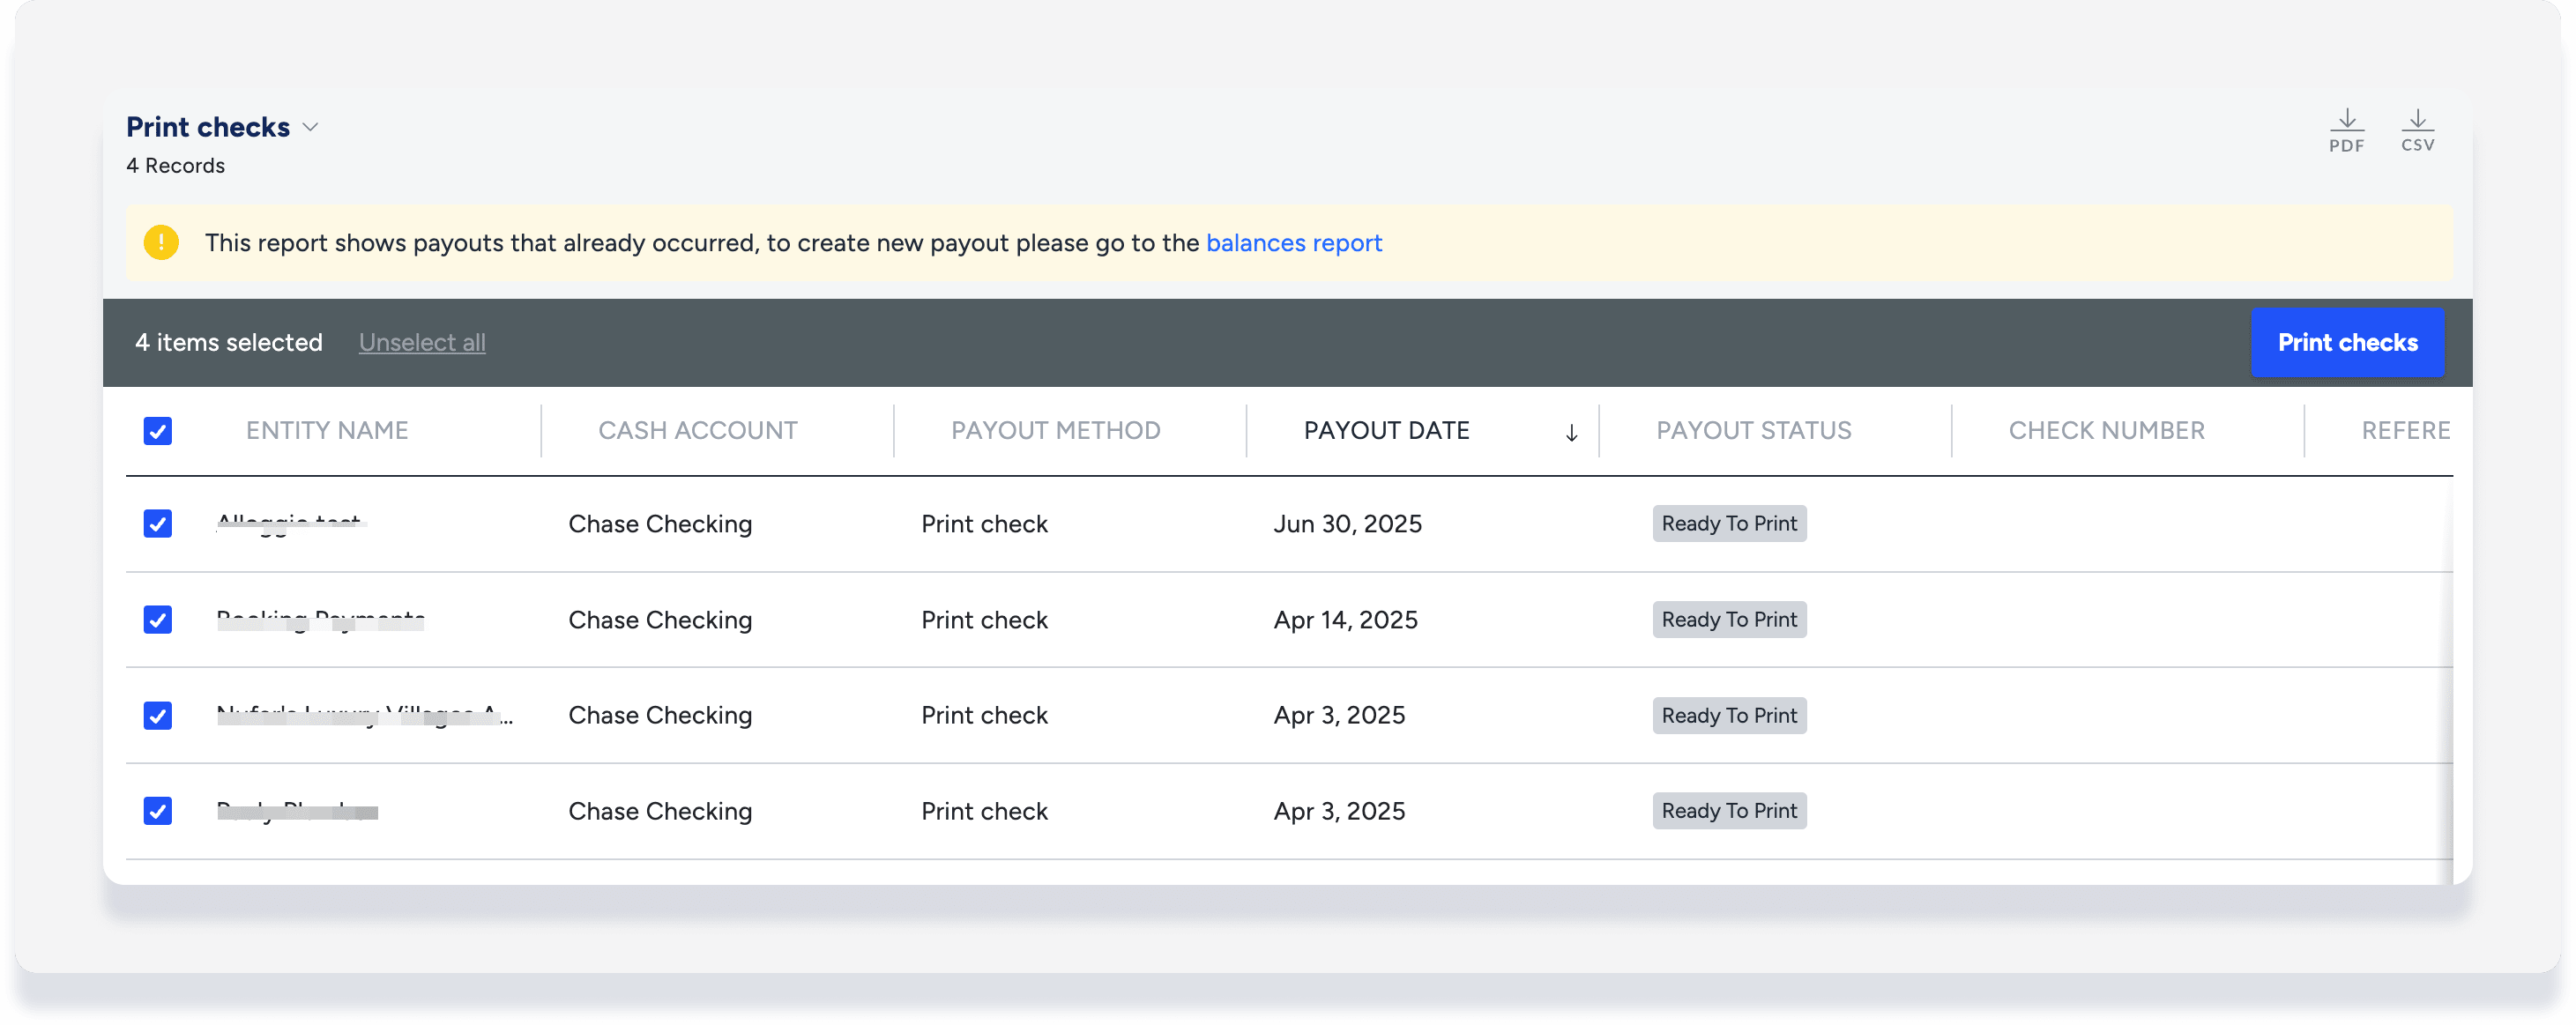This screenshot has width=2576, height=1025.
Task: Click the blue Print checks button
Action: tap(2346, 343)
